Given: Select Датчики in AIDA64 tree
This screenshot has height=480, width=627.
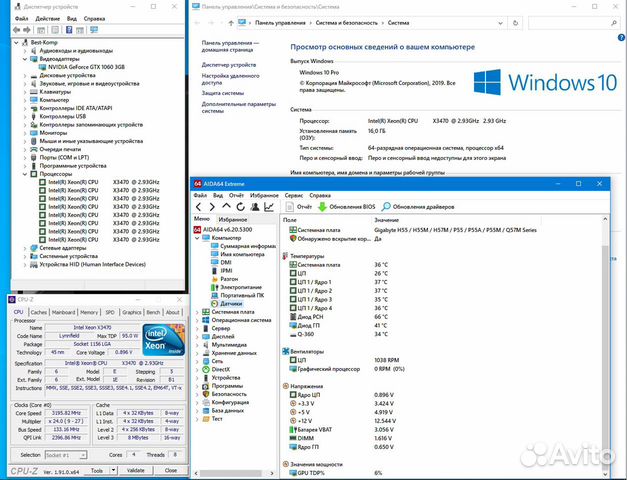Looking at the screenshot, I should [x=227, y=304].
